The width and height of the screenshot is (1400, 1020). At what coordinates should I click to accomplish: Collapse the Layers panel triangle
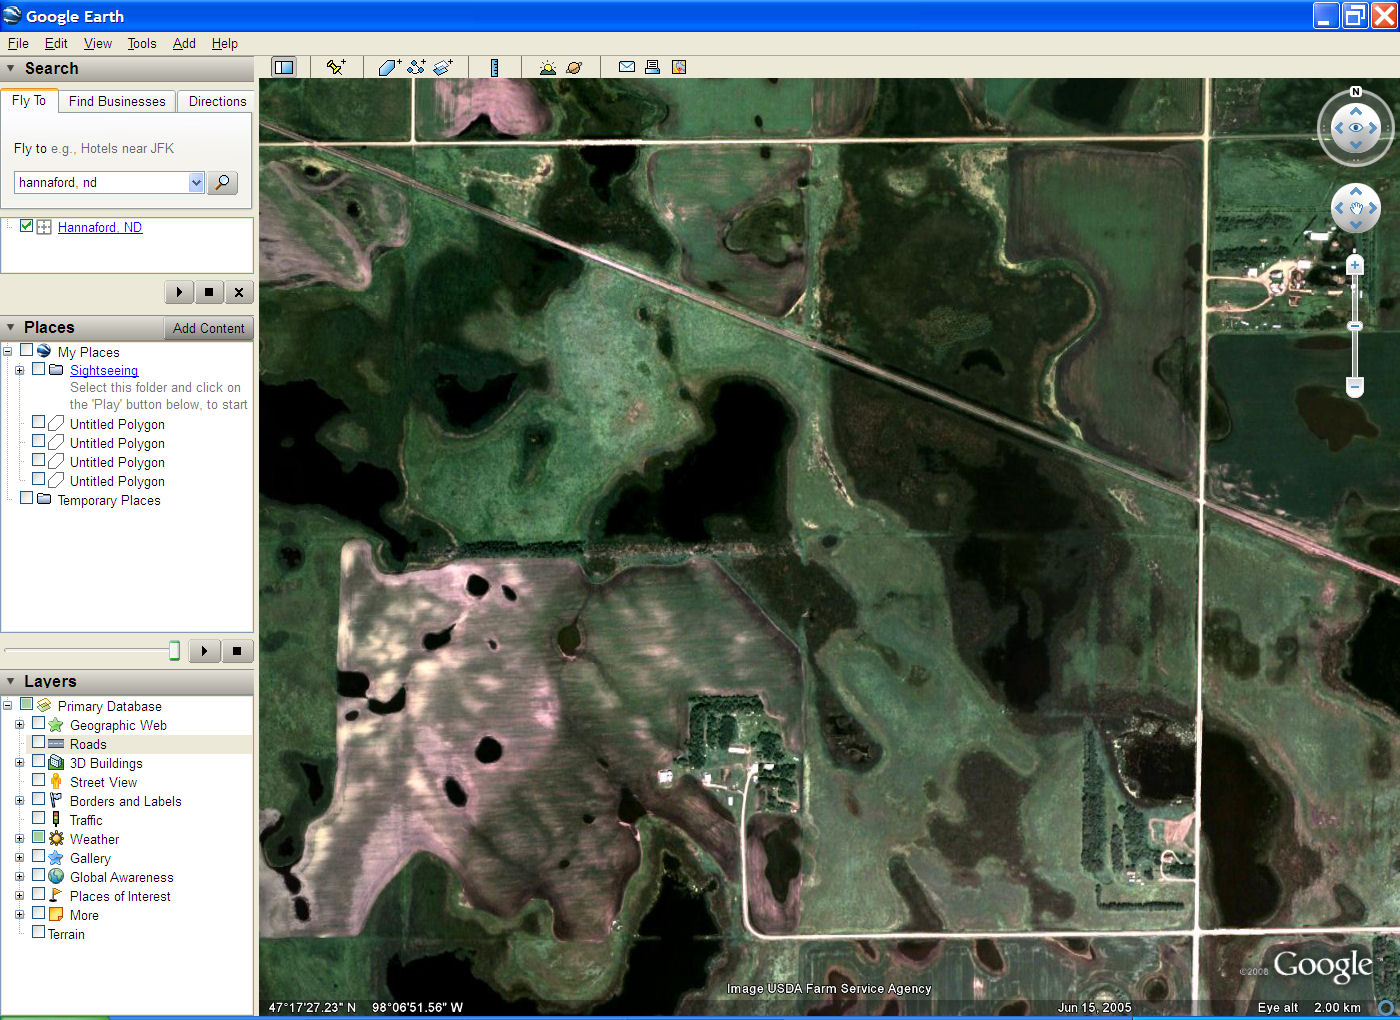point(11,681)
